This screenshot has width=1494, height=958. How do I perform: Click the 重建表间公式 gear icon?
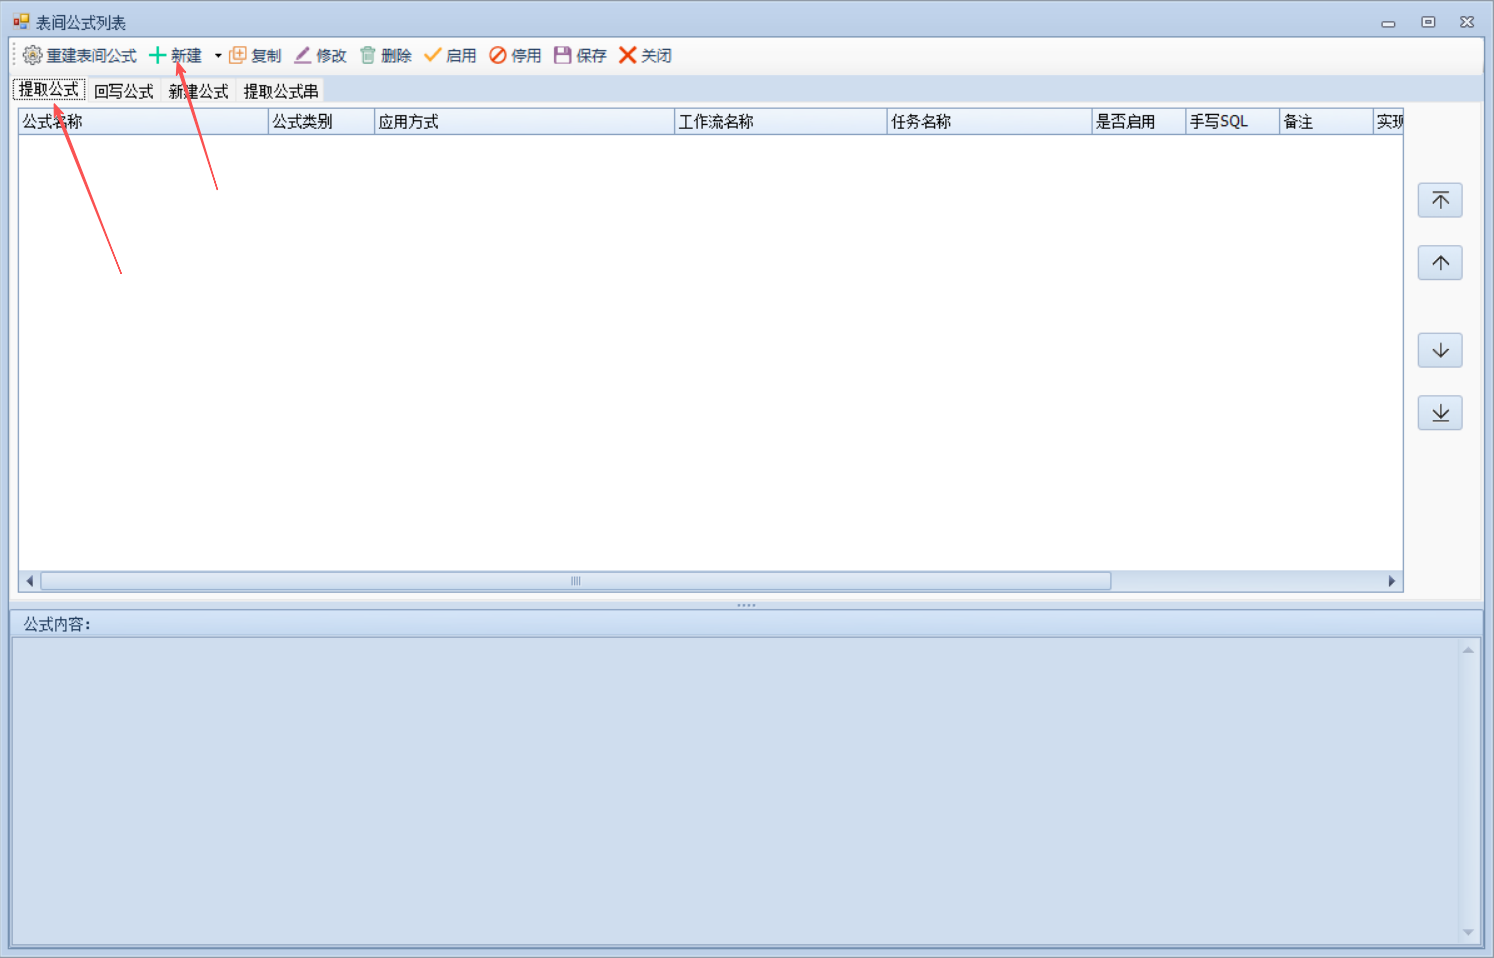tap(33, 56)
